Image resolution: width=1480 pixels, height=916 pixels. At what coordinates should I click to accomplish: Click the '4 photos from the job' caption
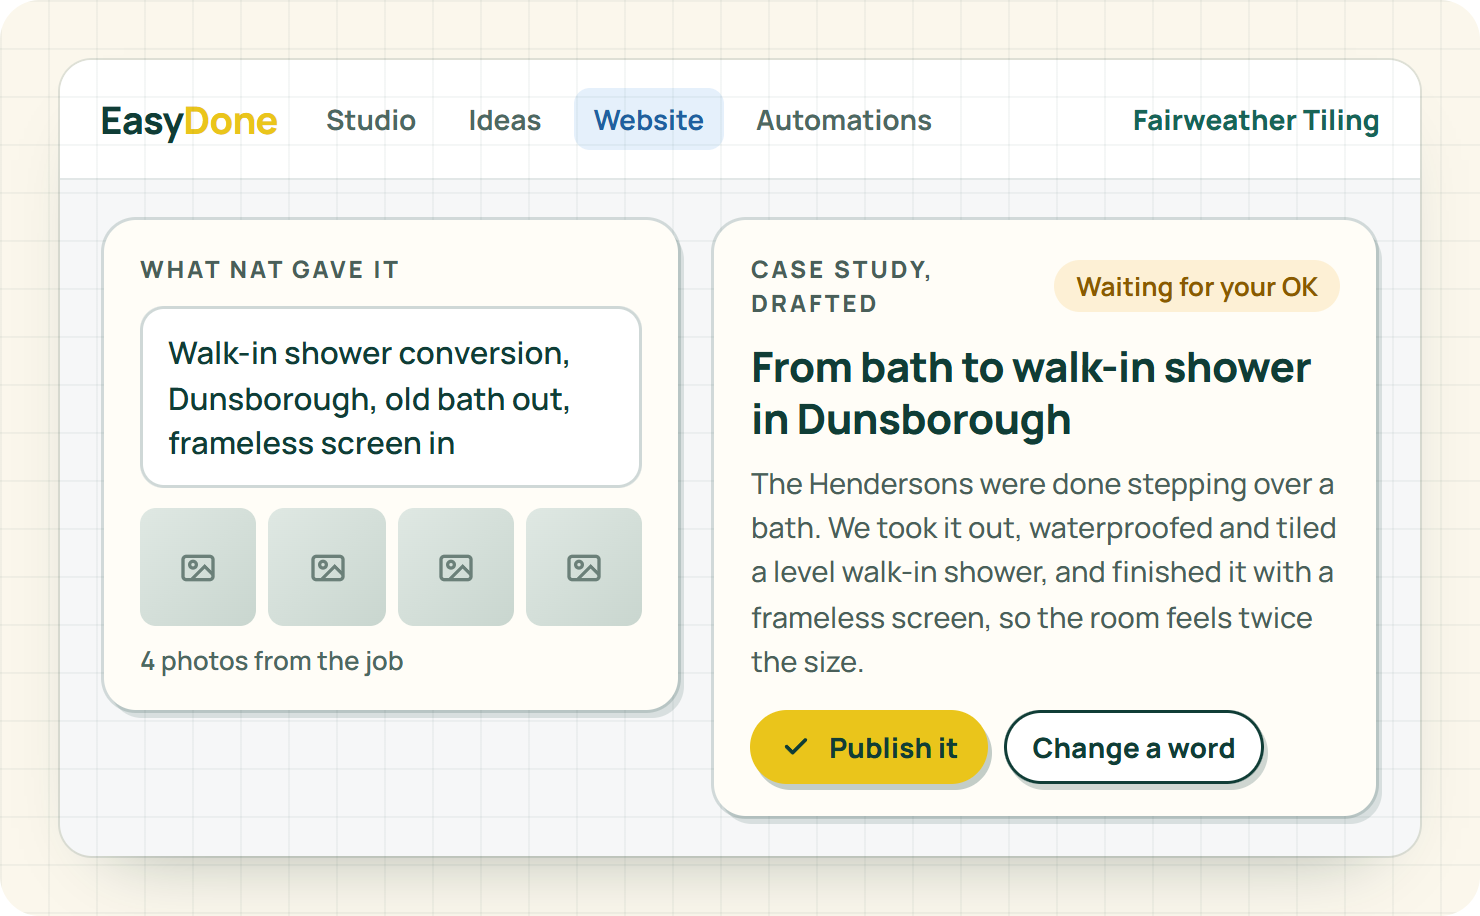coord(272,661)
